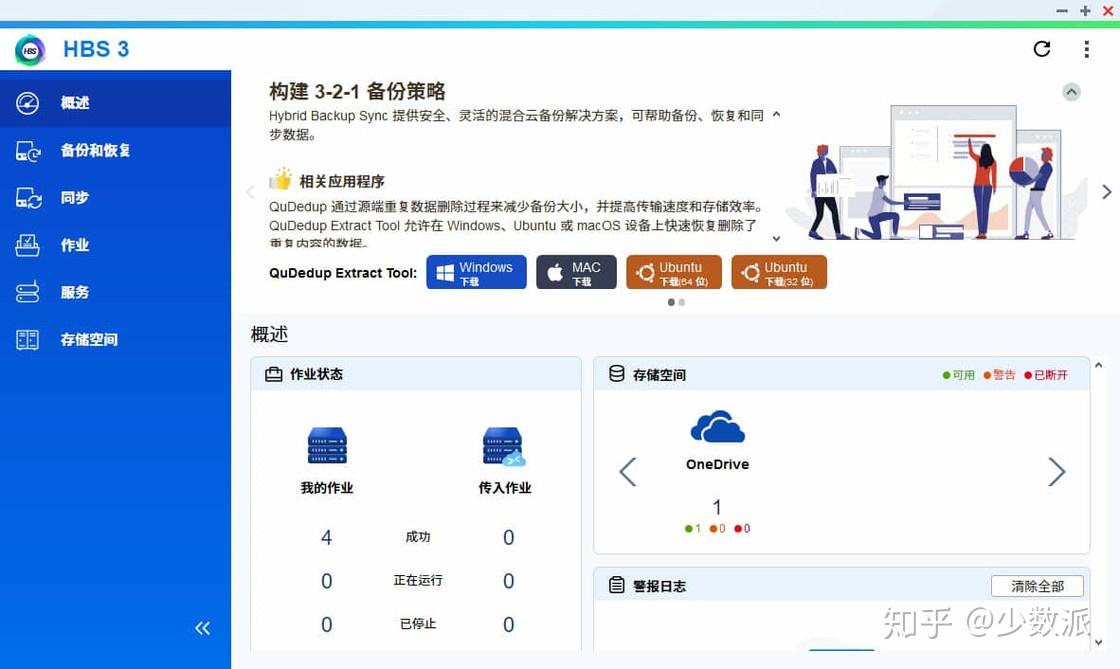Go to the 同步 sync section

116,197
